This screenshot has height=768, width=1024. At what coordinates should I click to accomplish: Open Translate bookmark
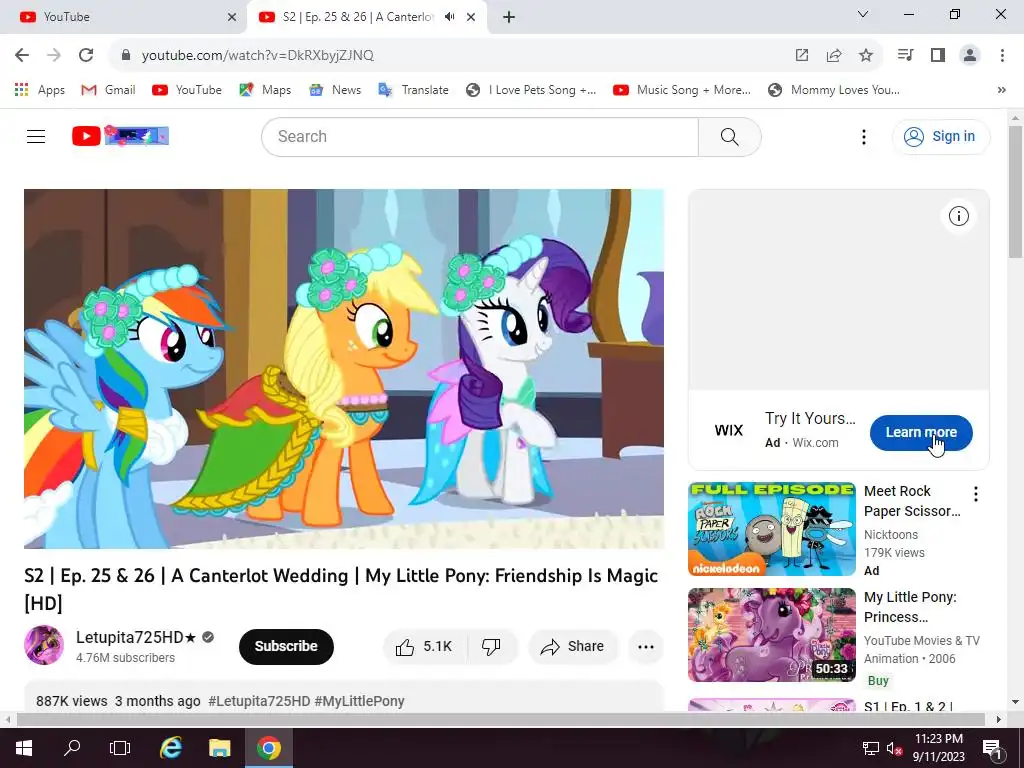click(413, 90)
